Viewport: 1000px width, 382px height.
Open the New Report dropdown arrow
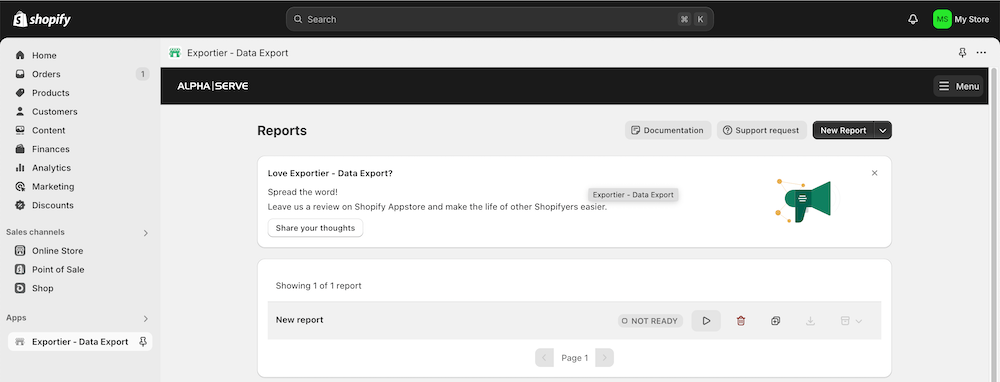pos(883,130)
